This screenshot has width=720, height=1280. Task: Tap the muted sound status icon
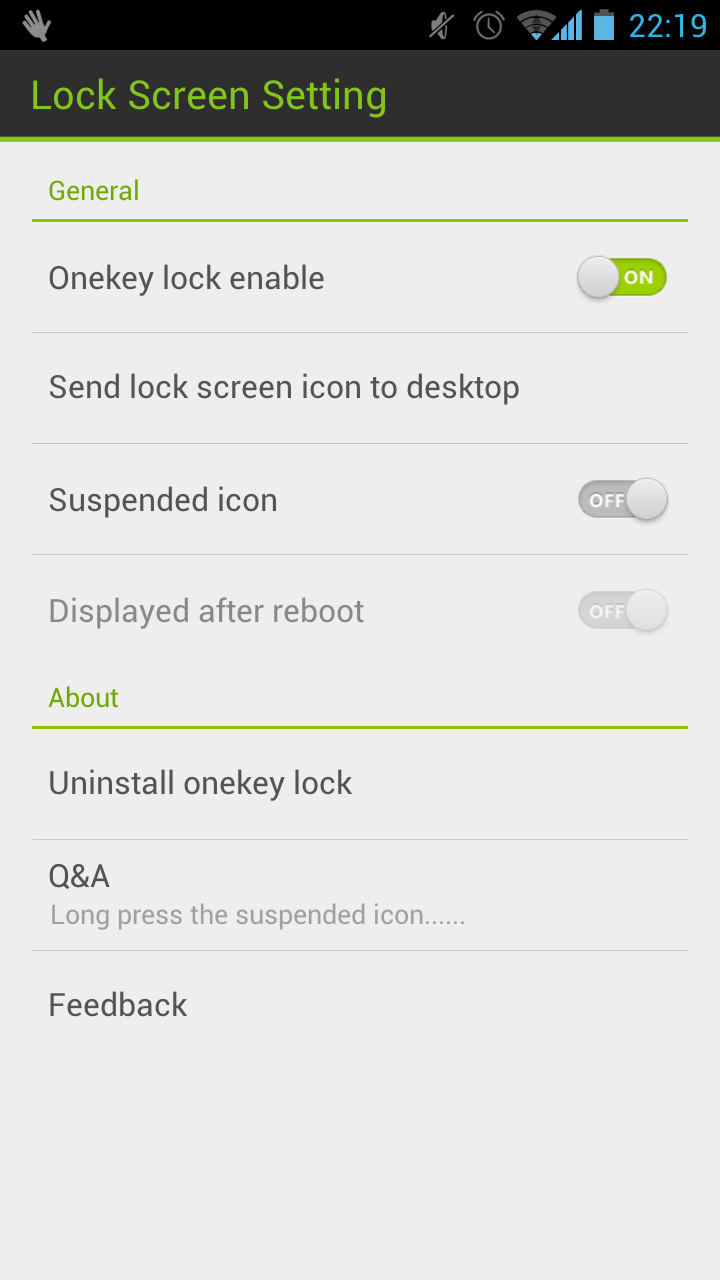(441, 25)
